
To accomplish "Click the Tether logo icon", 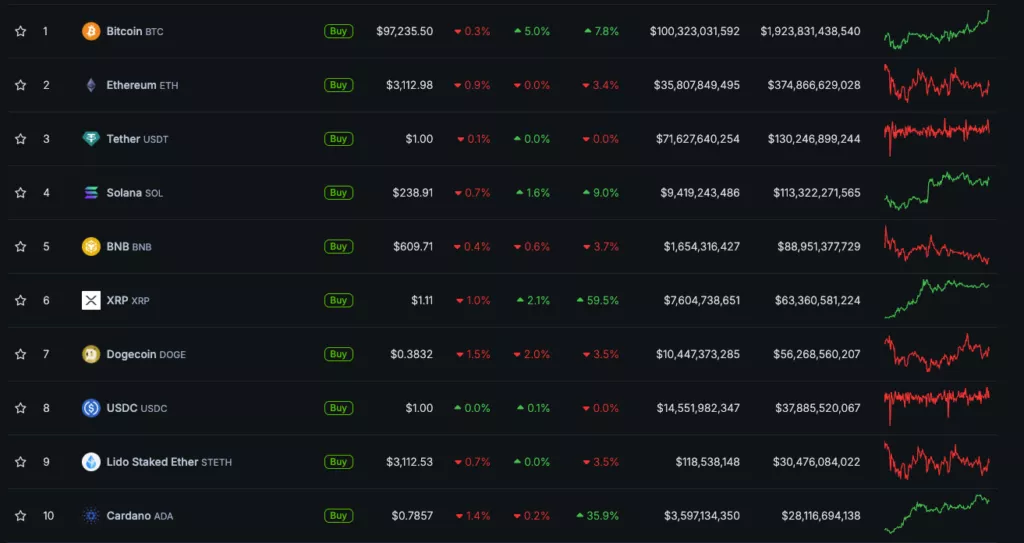I will pos(91,139).
